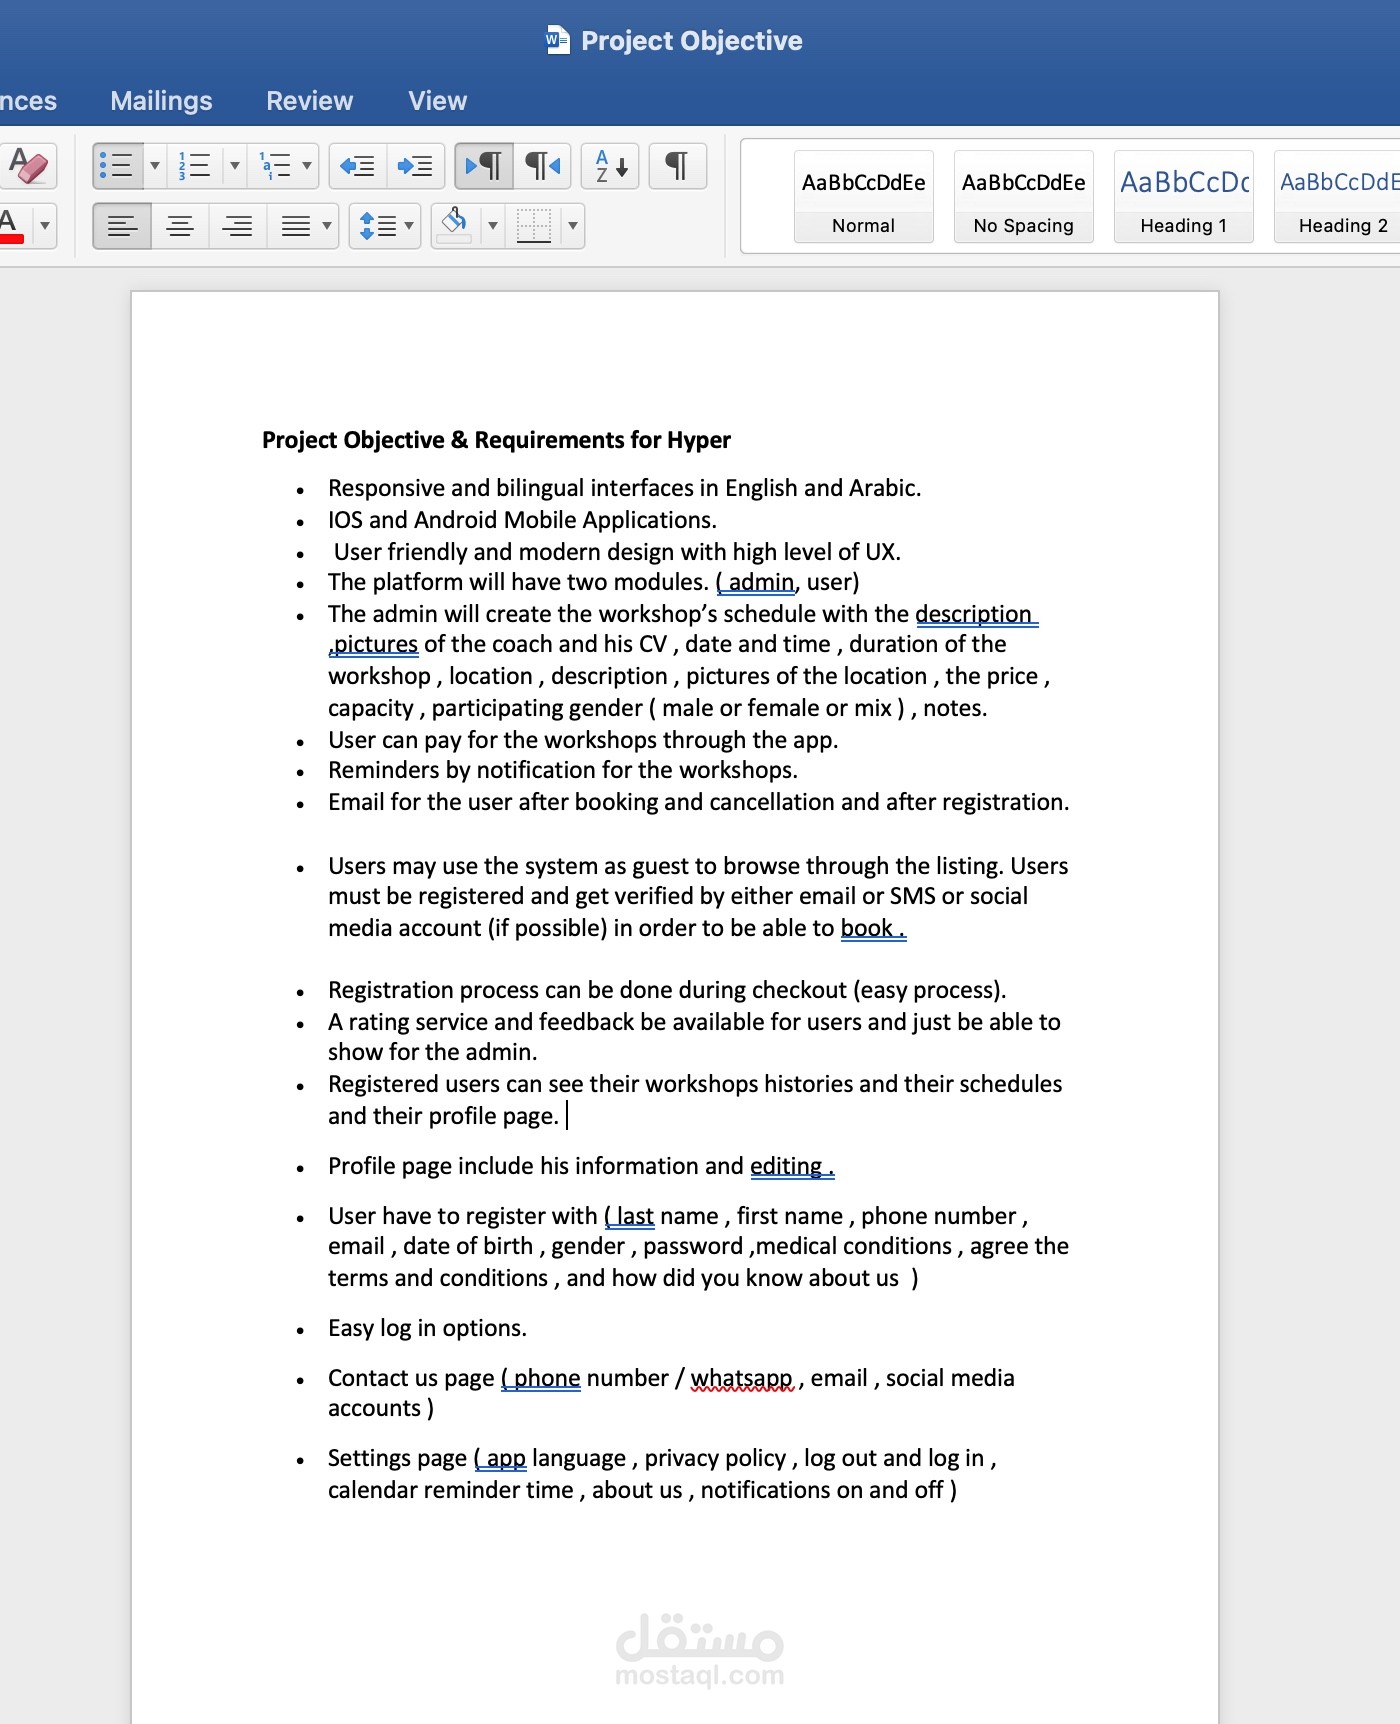Expand the borders dropdown arrow

pyautogui.click(x=573, y=226)
